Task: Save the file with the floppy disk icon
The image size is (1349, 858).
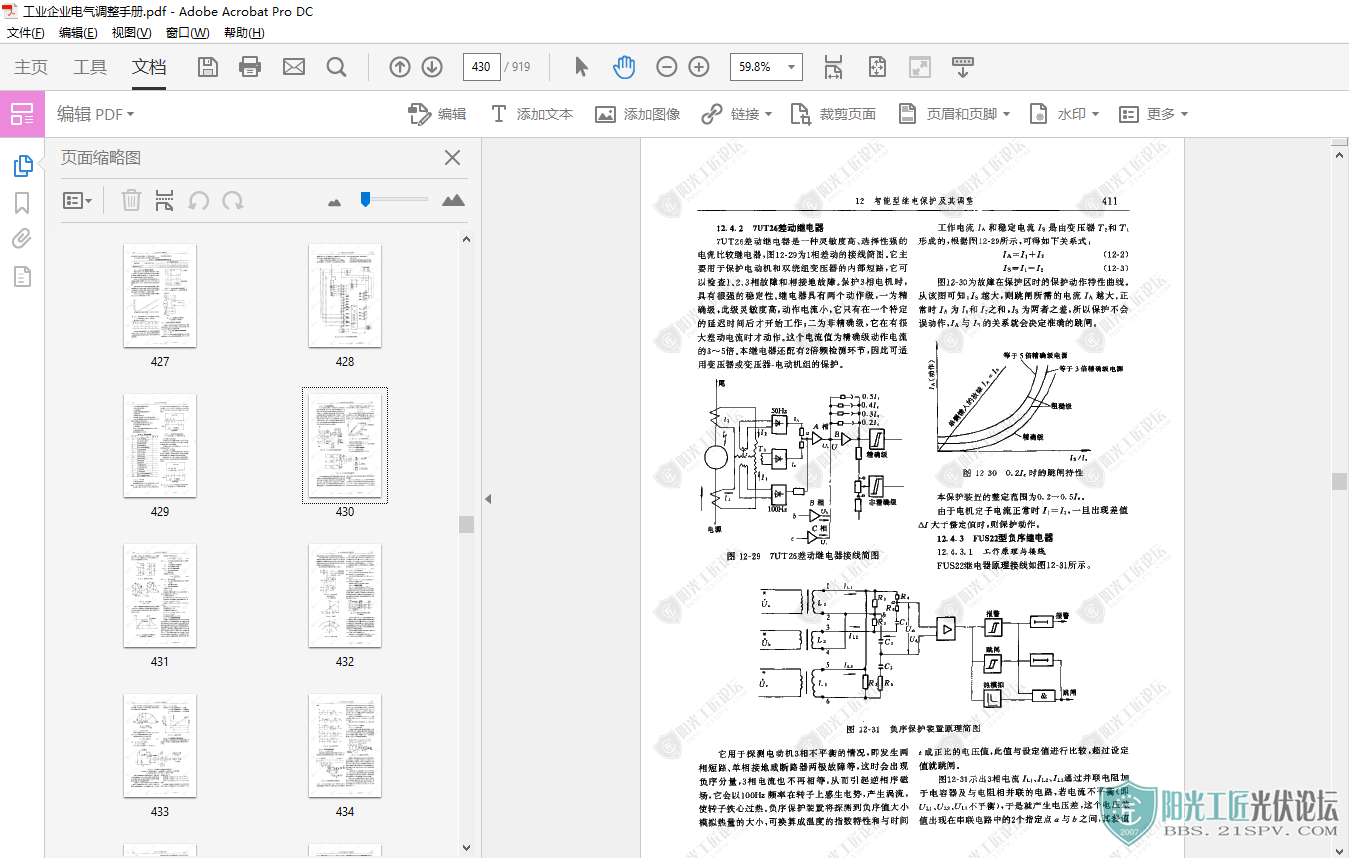Action: click(x=208, y=67)
